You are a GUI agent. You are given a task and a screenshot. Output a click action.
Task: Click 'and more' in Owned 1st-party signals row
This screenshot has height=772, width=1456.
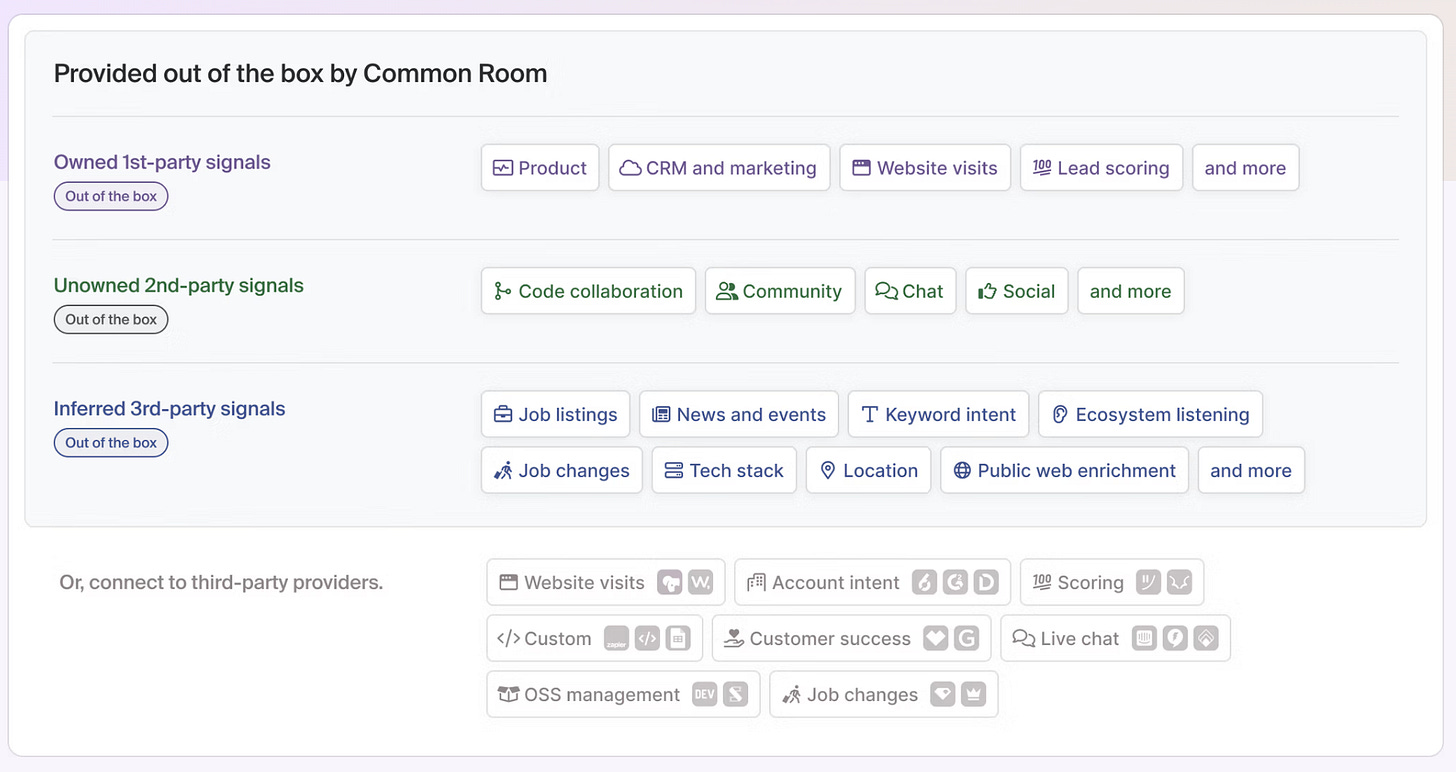point(1246,168)
